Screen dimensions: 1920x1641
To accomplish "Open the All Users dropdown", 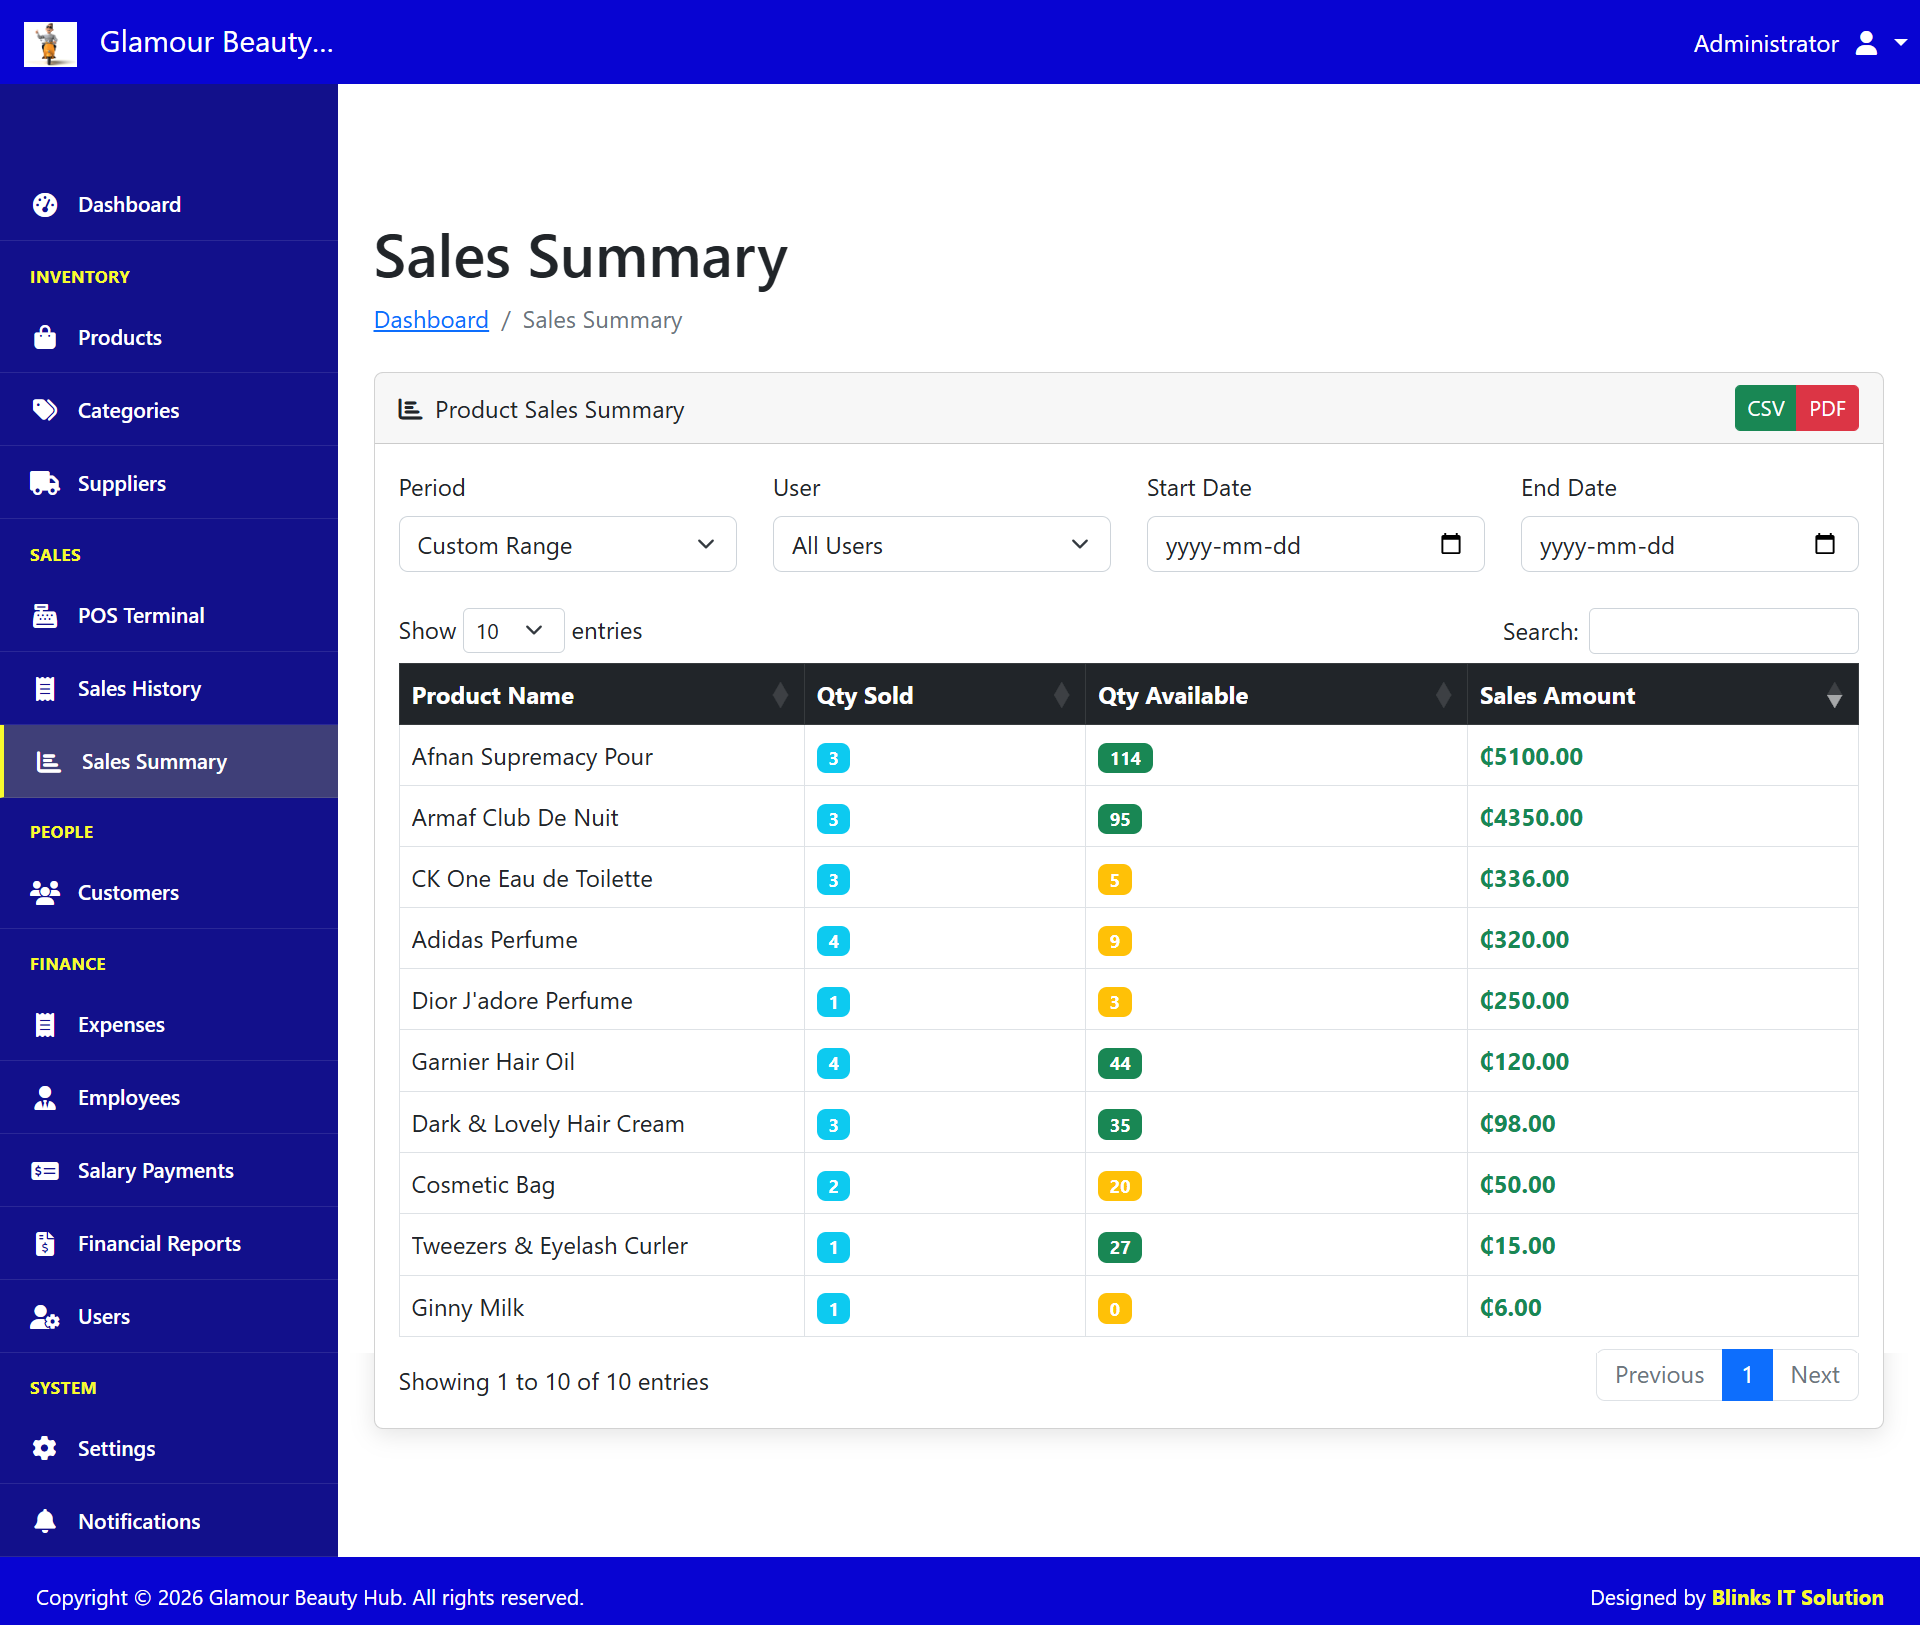I will (x=942, y=545).
